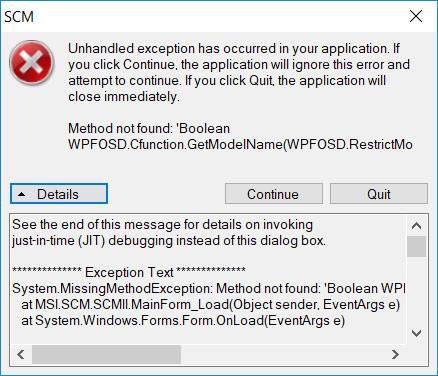438x376 pixels.
Task: Click the horizontal scrollbar left arrow
Action: pos(21,354)
